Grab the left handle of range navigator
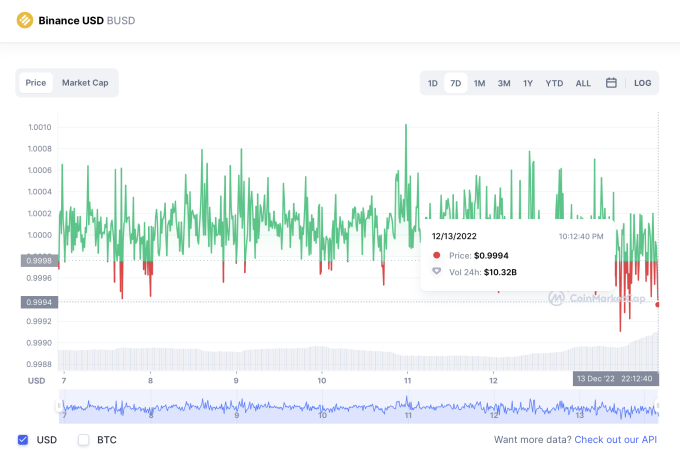This screenshot has height=461, width=680. coord(59,406)
